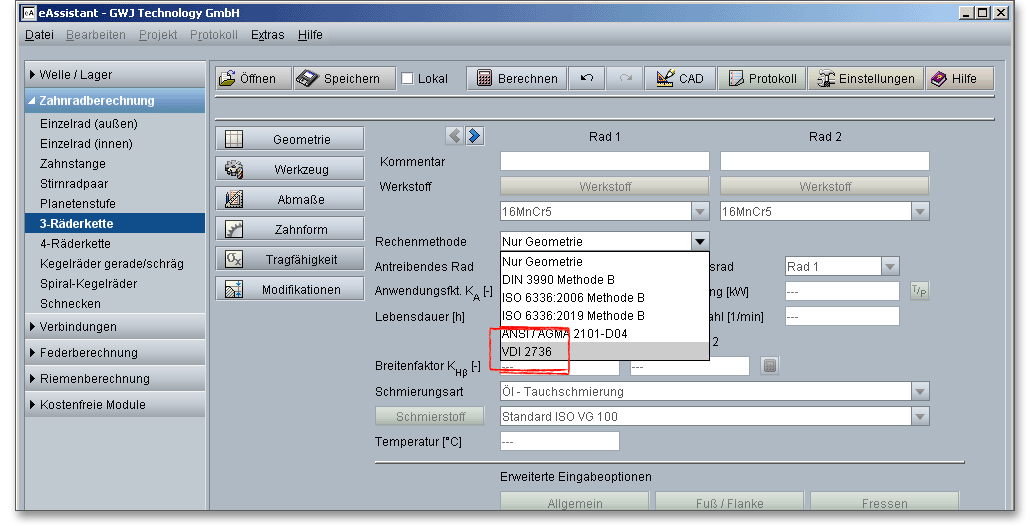Save with the Speichern button
Image resolution: width=1030 pixels, height=526 pixels.
pos(339,79)
